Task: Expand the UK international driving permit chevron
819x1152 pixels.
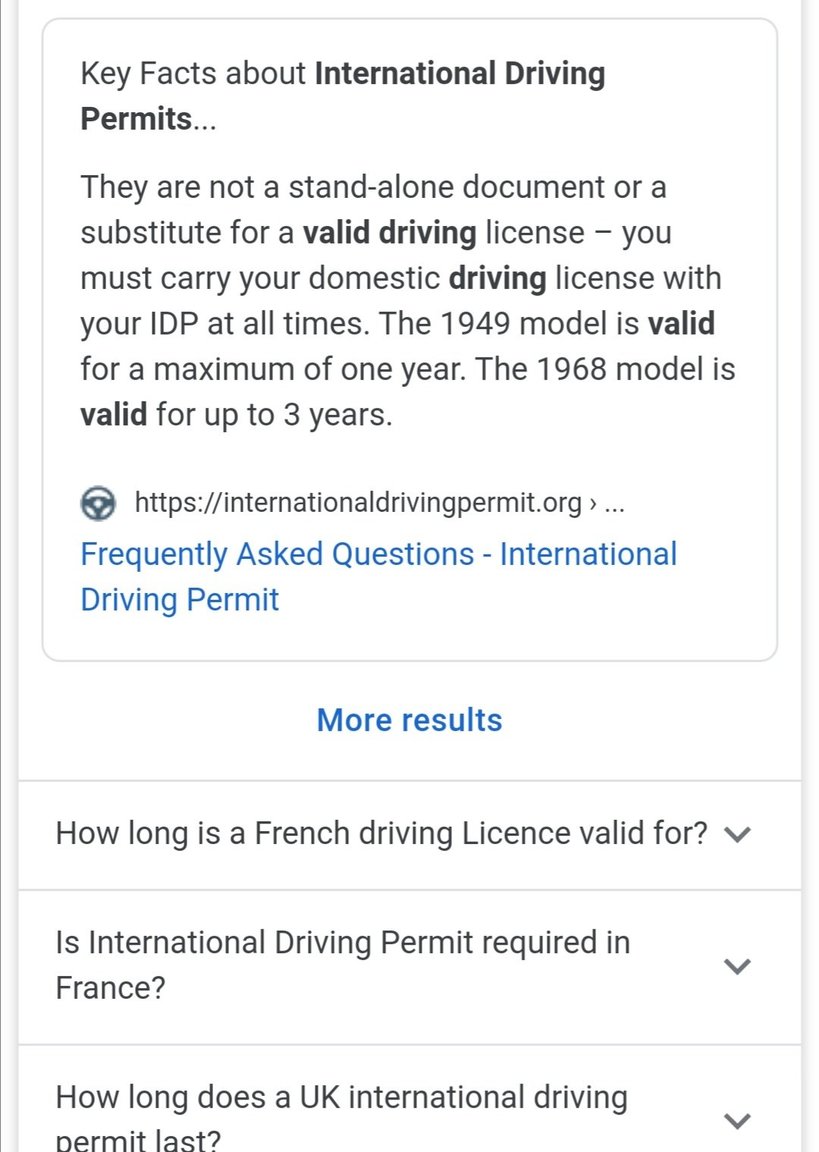Action: coord(737,1120)
